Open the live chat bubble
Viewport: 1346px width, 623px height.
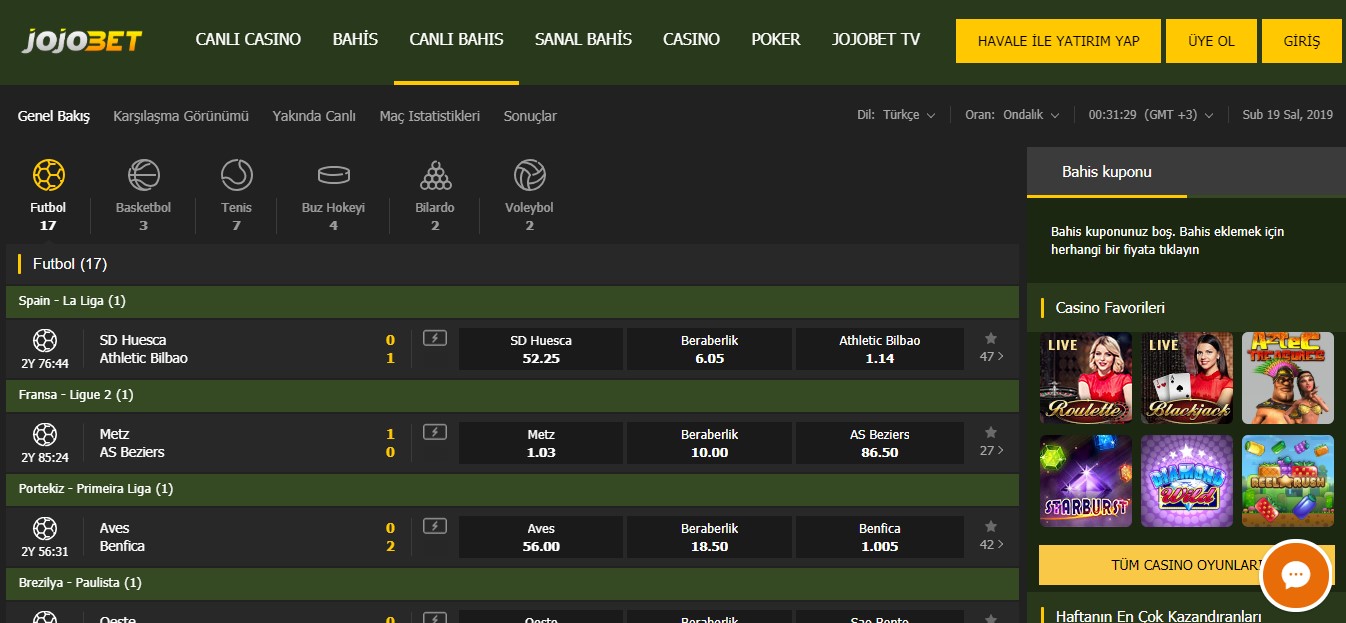pos(1296,574)
